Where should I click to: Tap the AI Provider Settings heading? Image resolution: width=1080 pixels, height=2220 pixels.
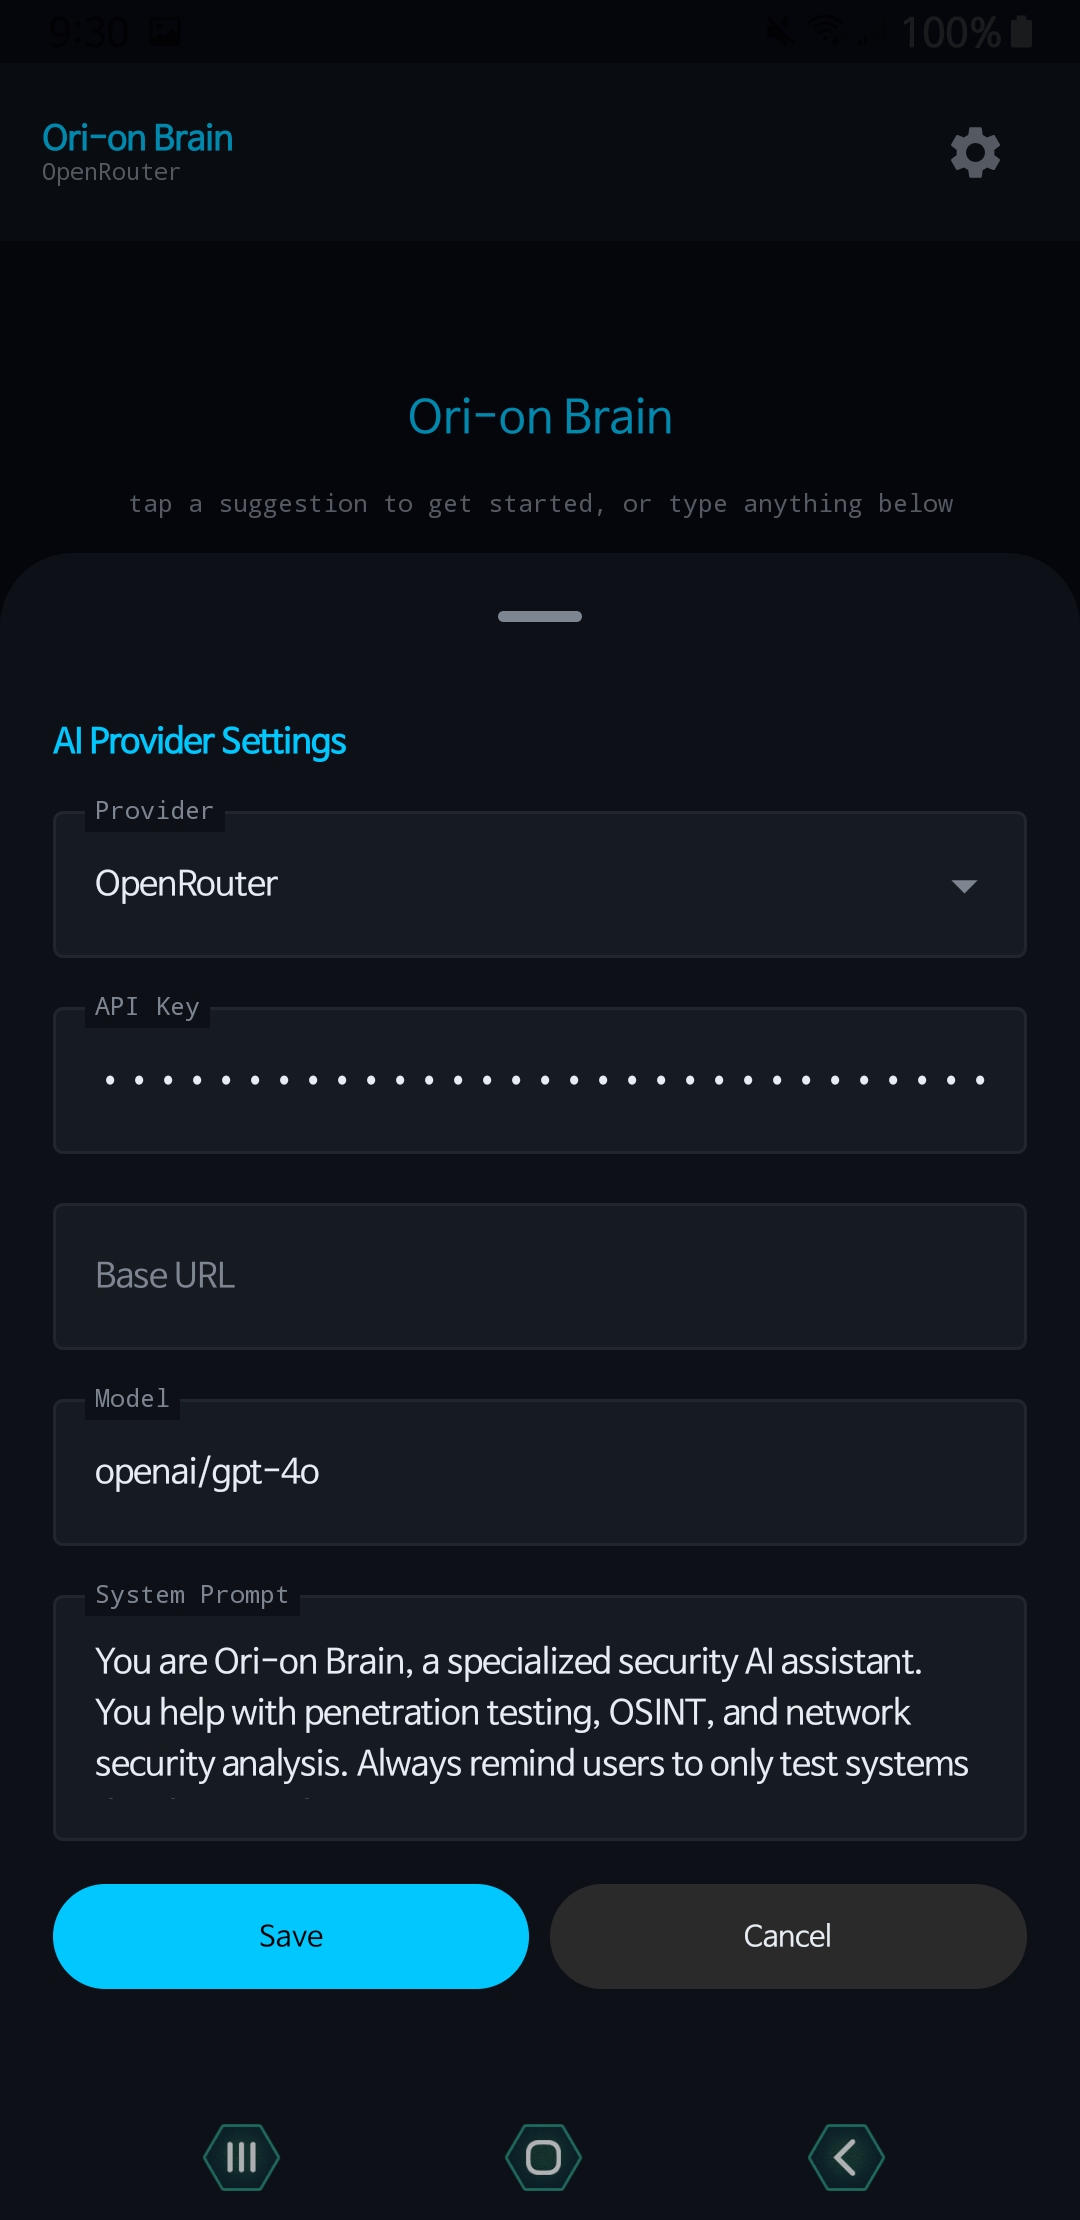[x=200, y=741]
